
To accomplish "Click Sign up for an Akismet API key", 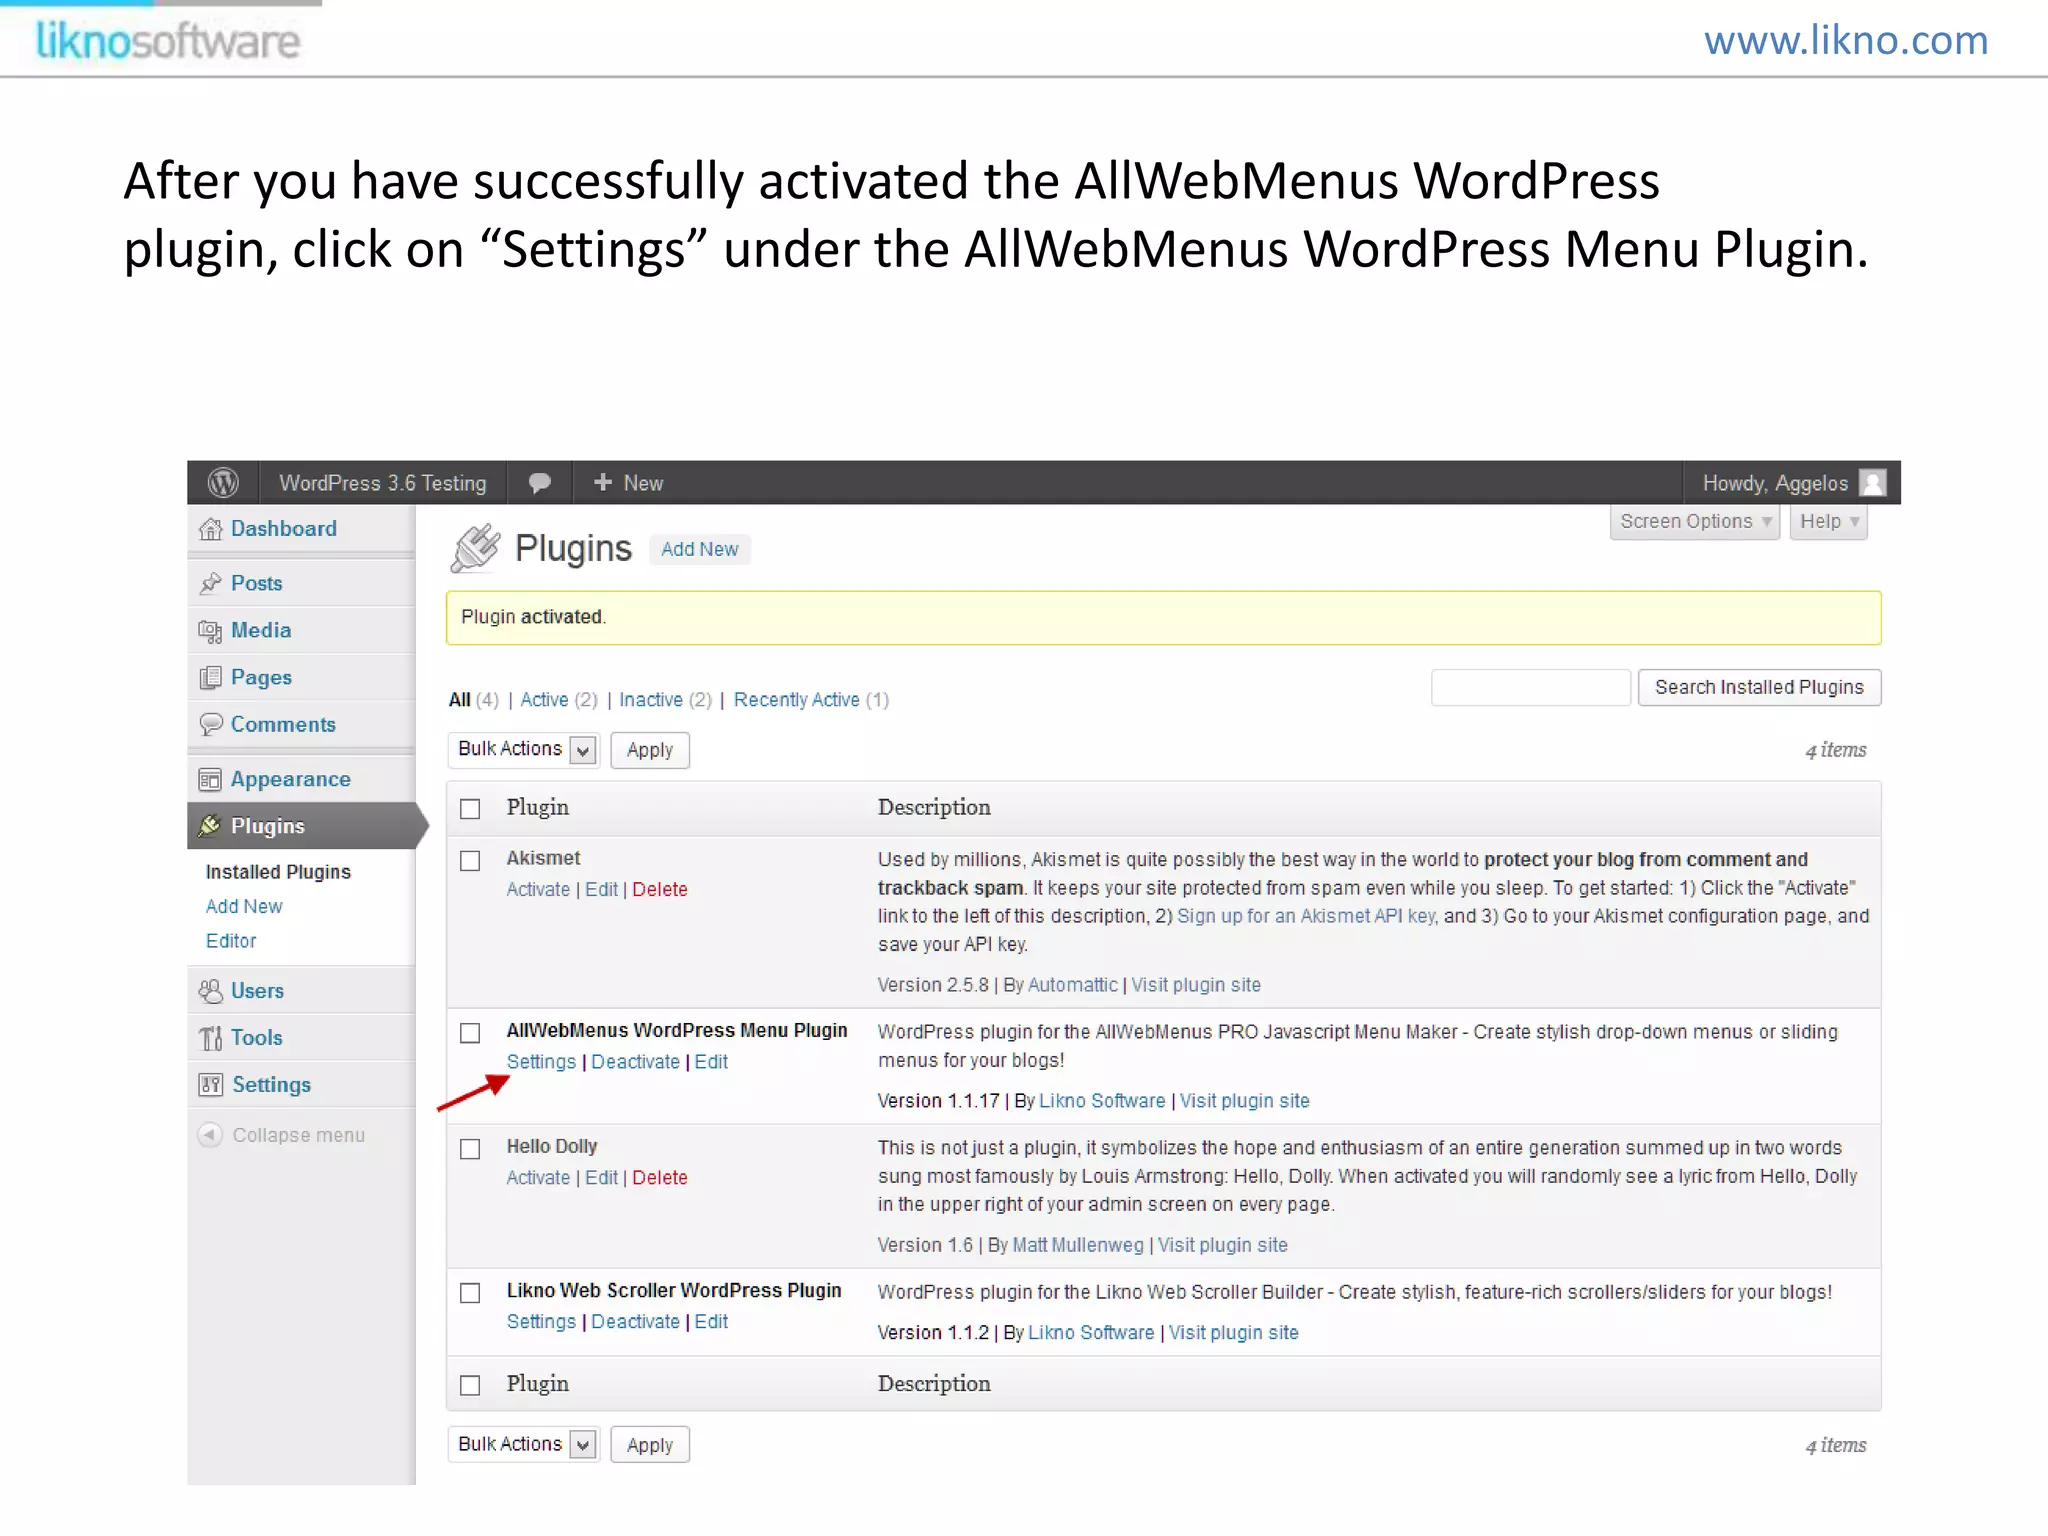I will coord(1306,916).
